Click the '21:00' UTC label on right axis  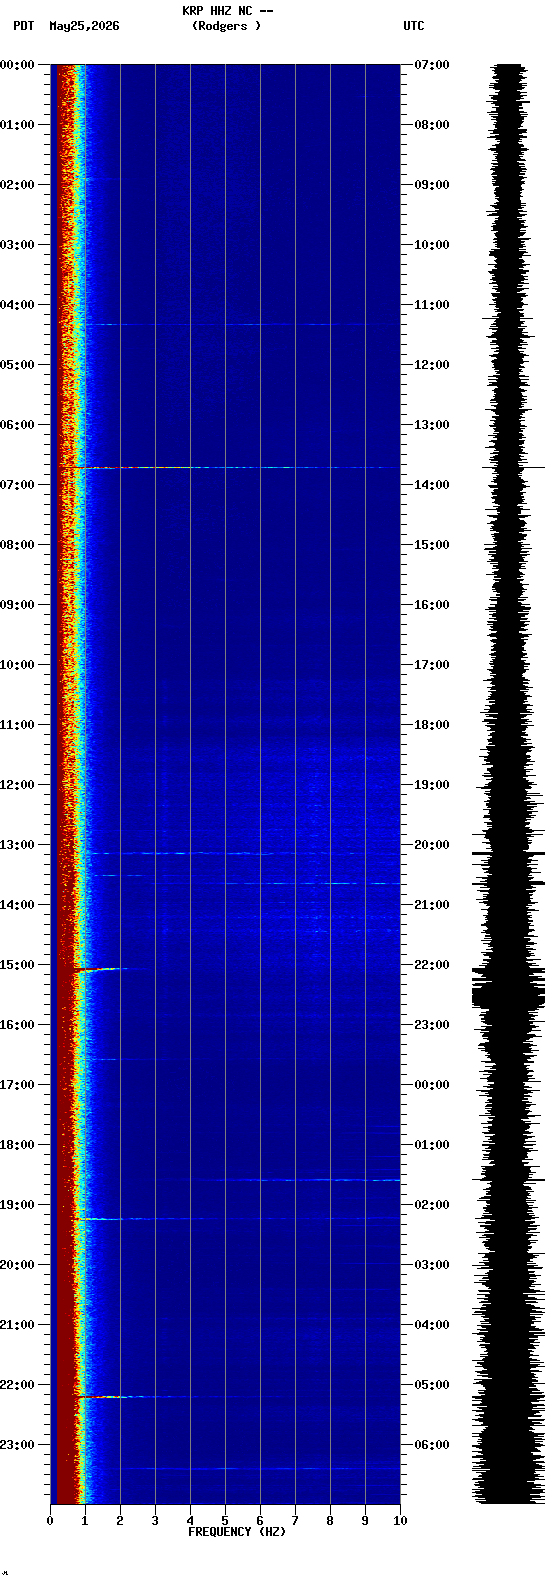(432, 905)
